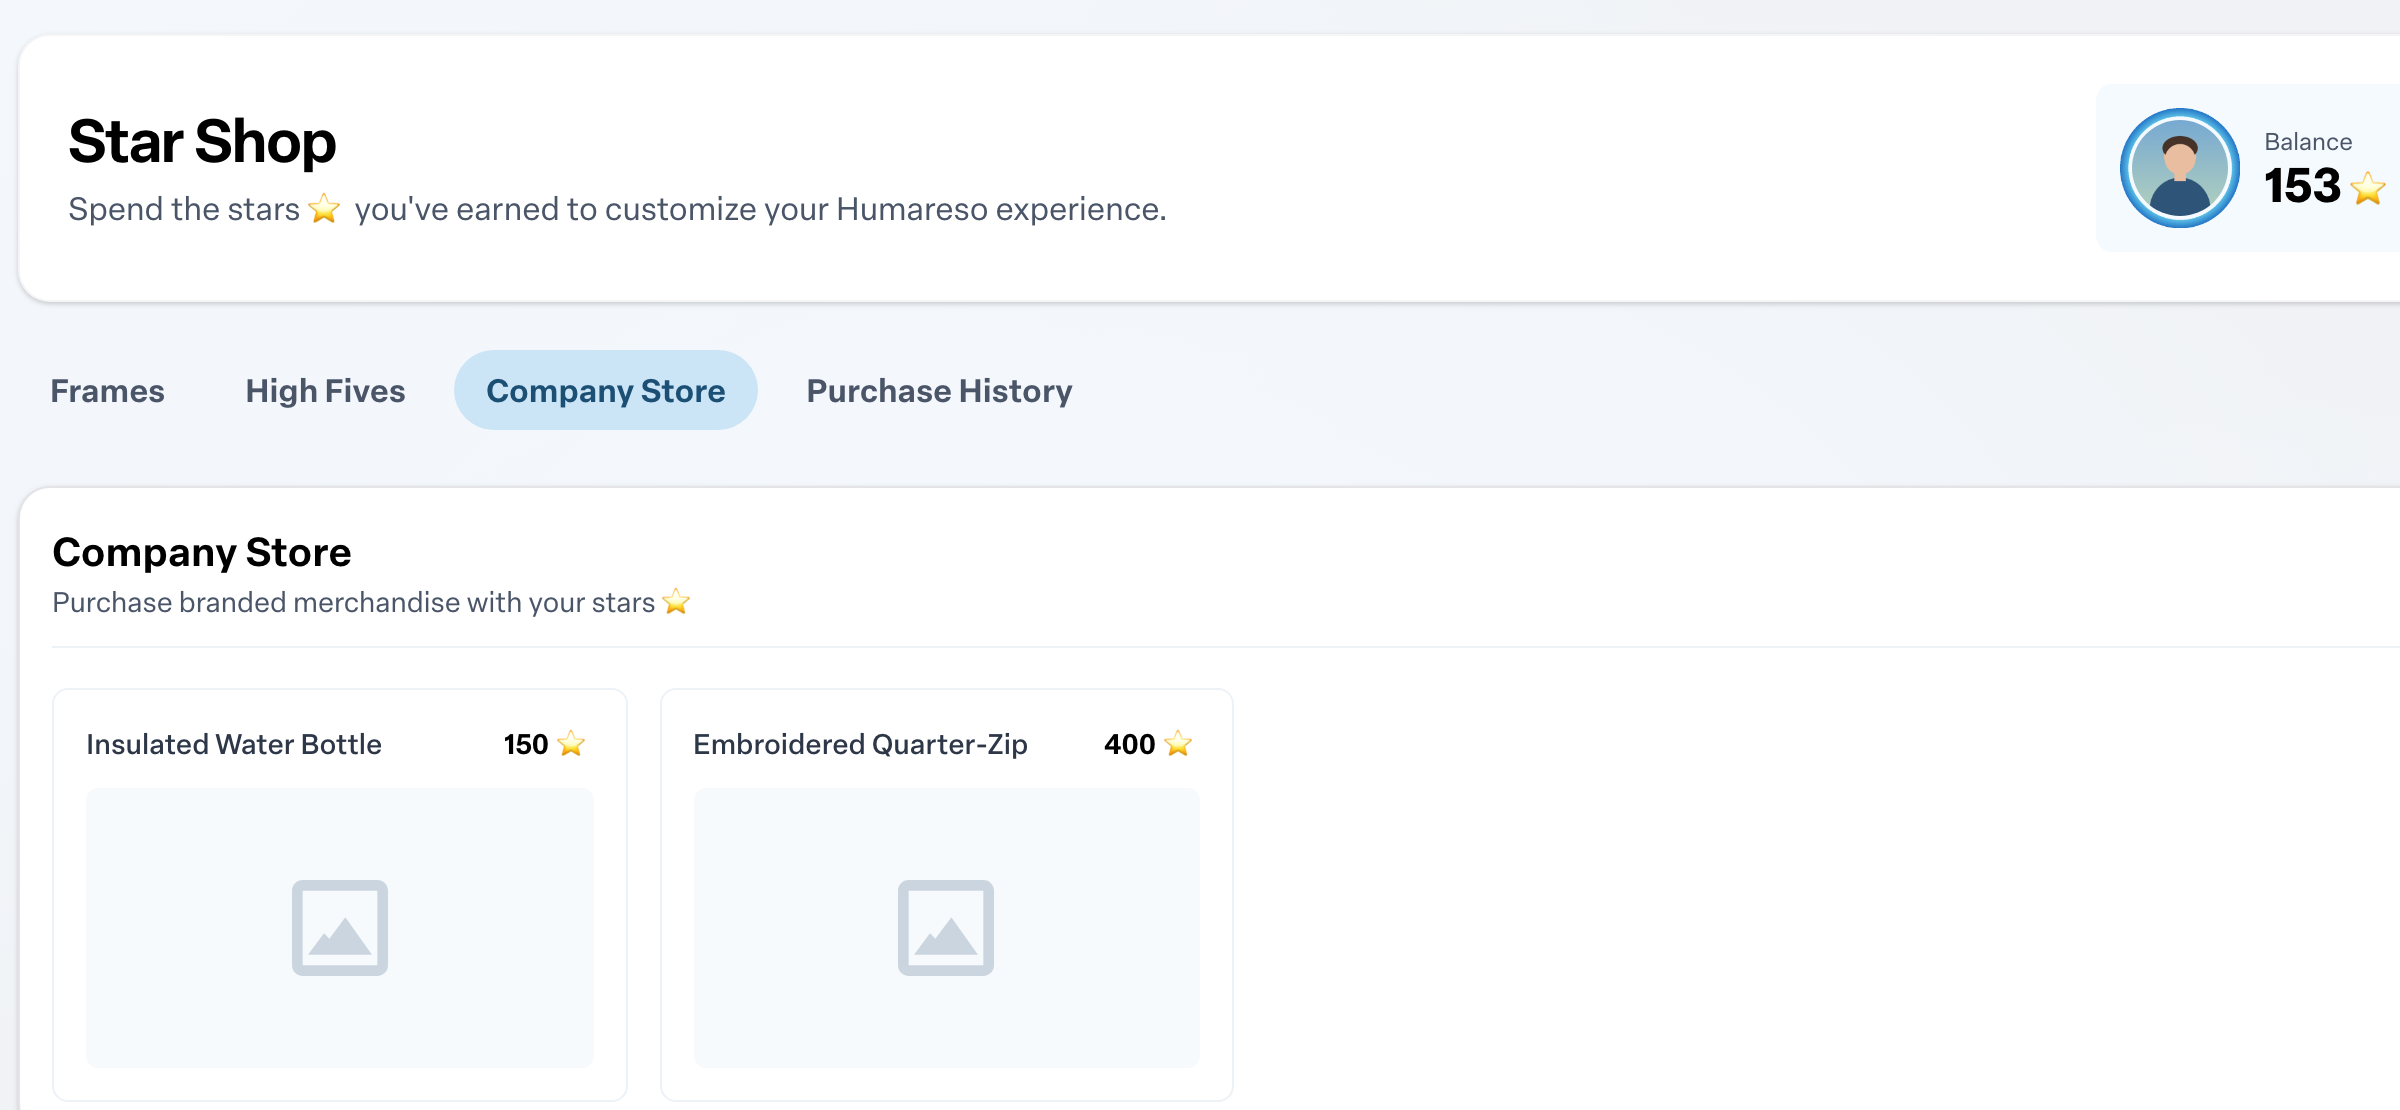Click the 400 star price
Image resolution: width=2400 pixels, height=1110 pixels.
(1129, 744)
